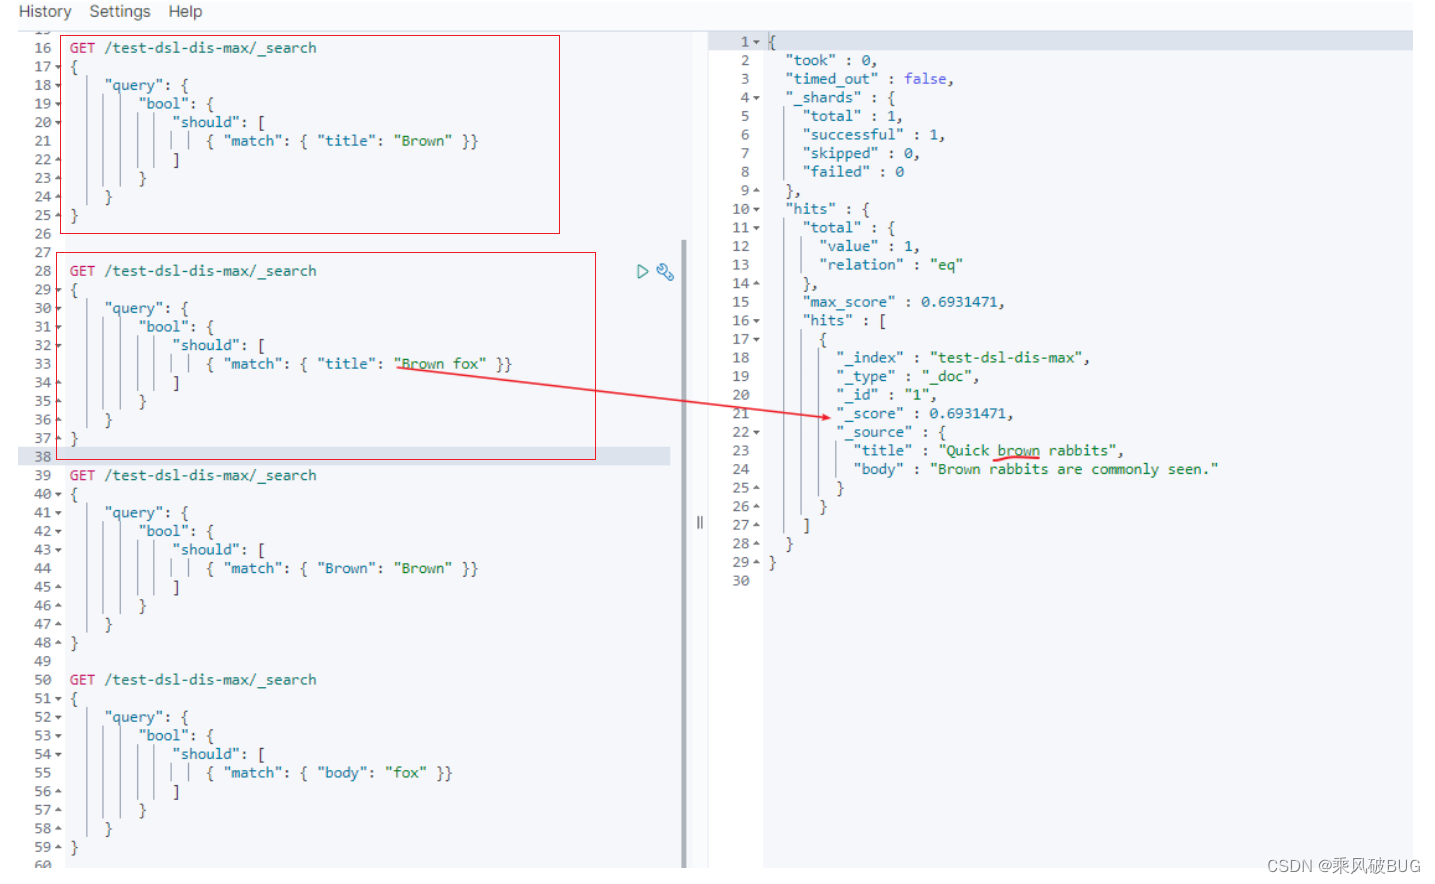Click the match line on editor line 21
This screenshot has height=884, width=1435.
(341, 141)
